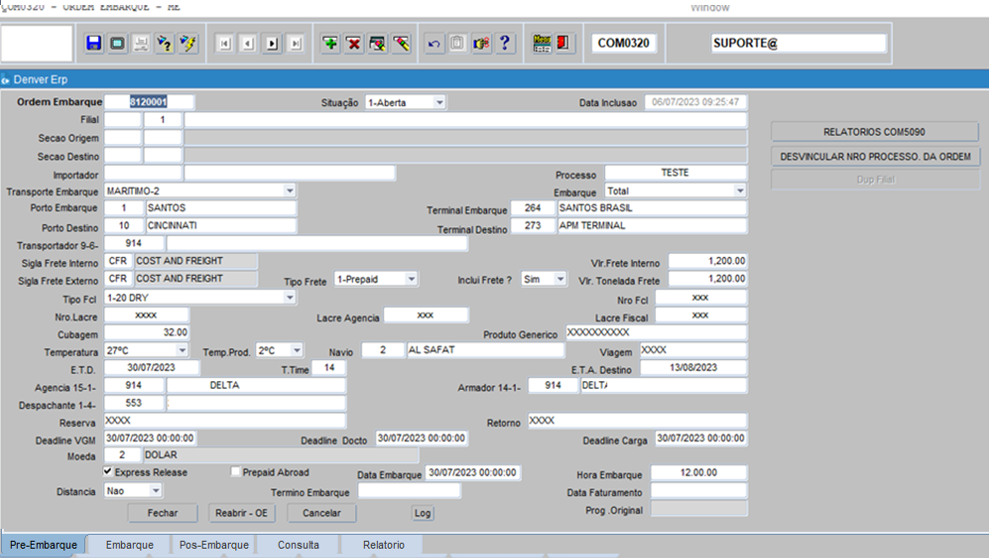This screenshot has height=558, width=989.
Task: Switch to the Consulta tab
Action: [298, 545]
